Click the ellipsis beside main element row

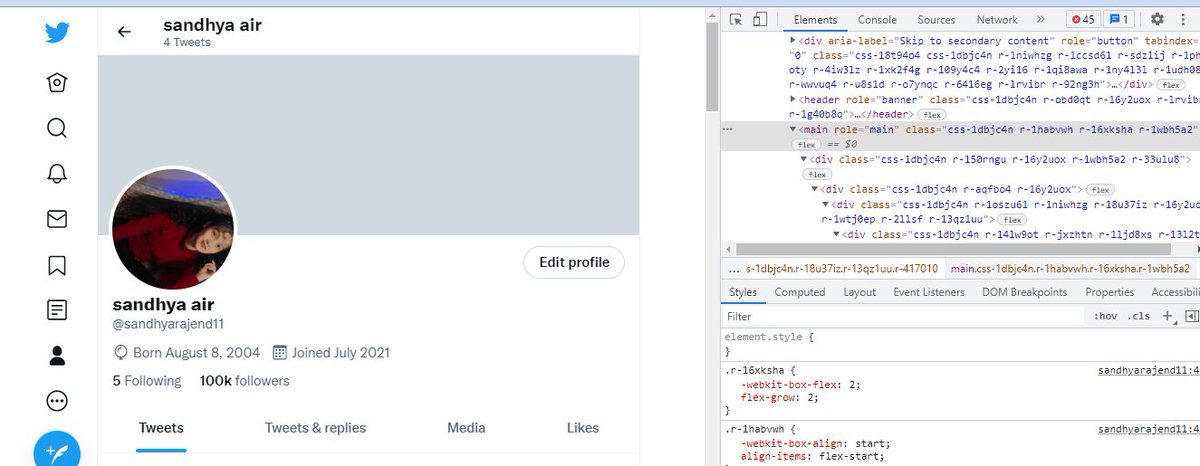pyautogui.click(x=728, y=130)
